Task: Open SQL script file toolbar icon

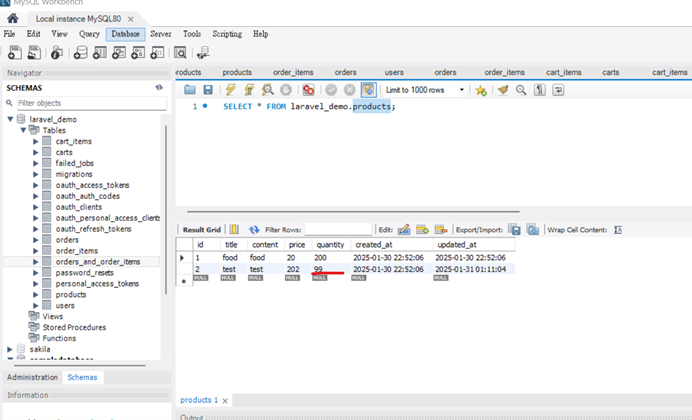Action: tap(34, 52)
